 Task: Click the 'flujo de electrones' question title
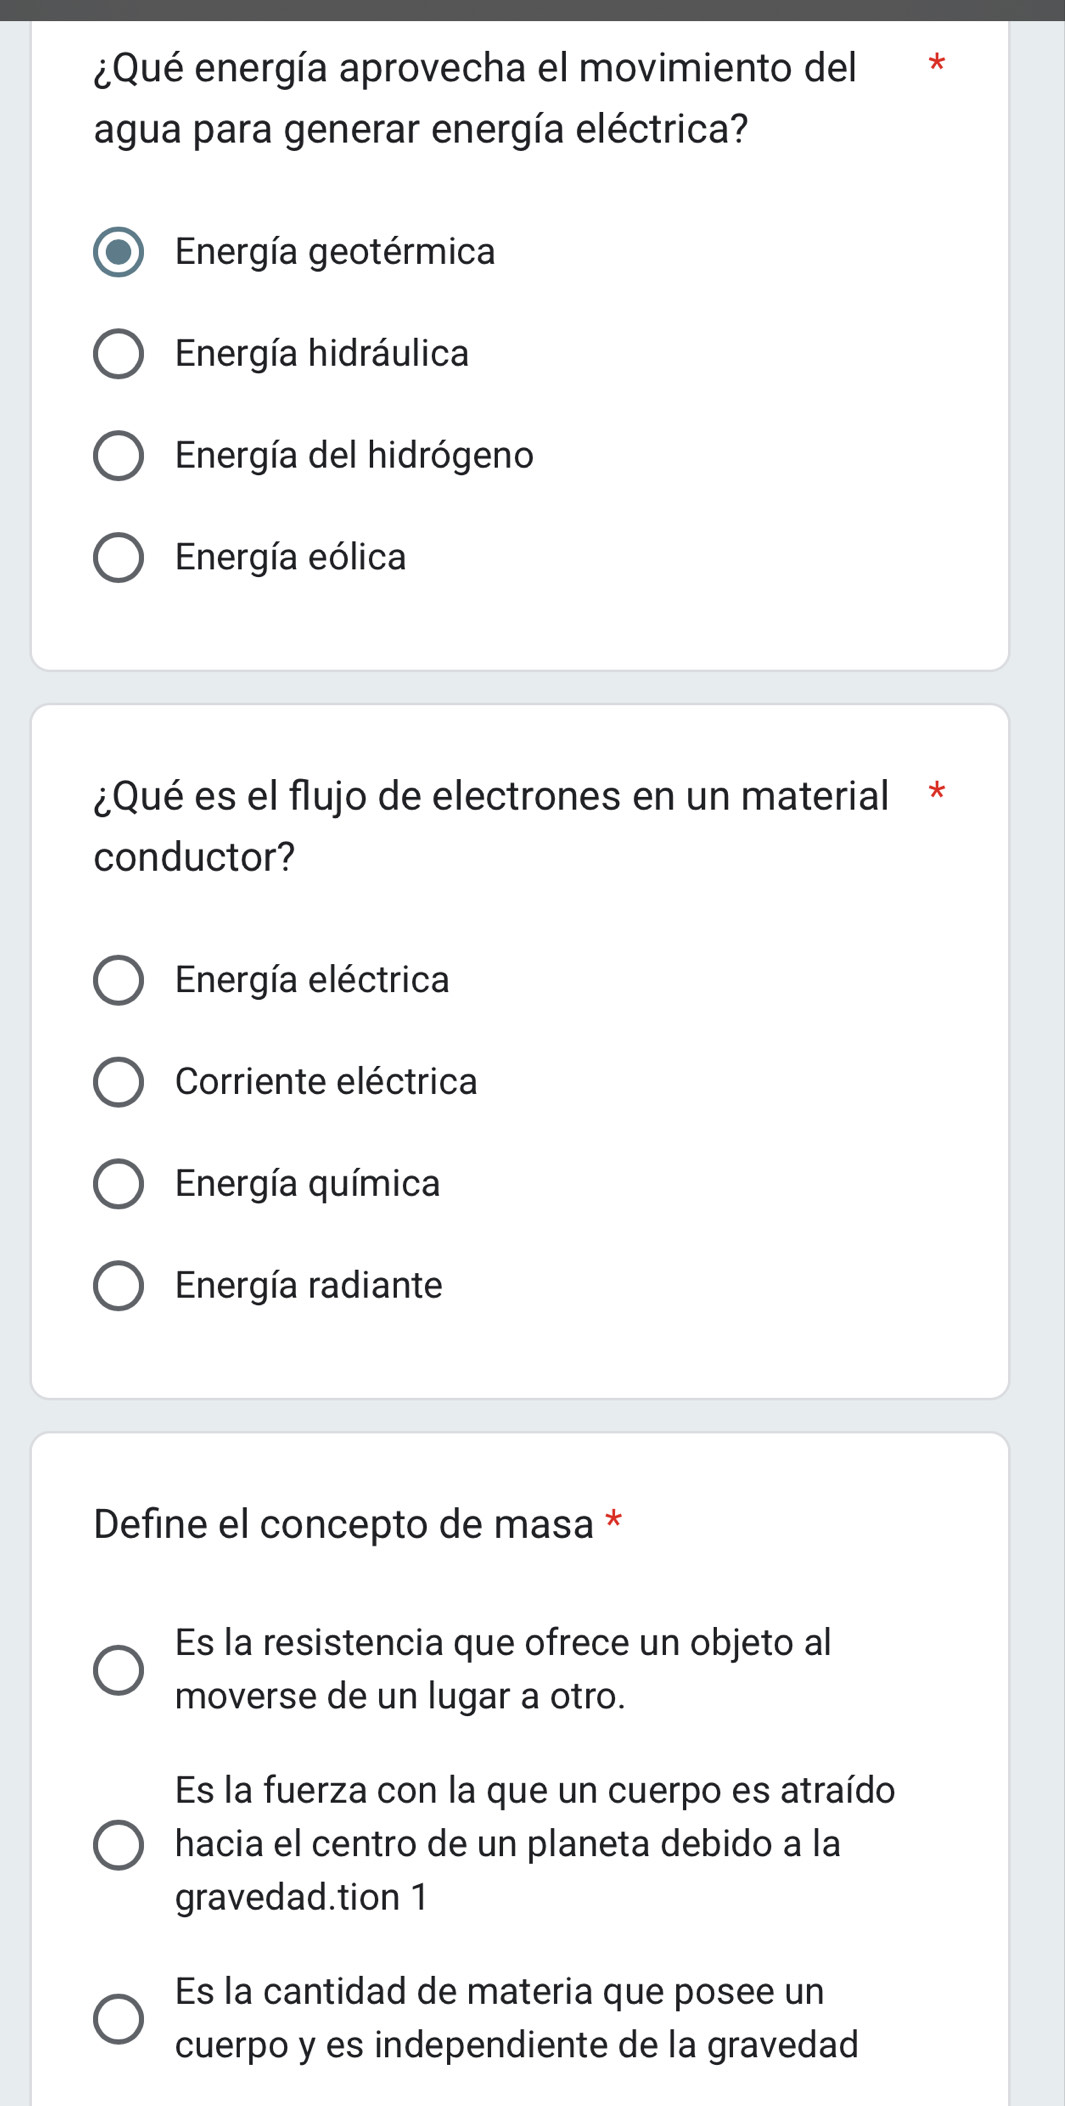[x=490, y=826]
